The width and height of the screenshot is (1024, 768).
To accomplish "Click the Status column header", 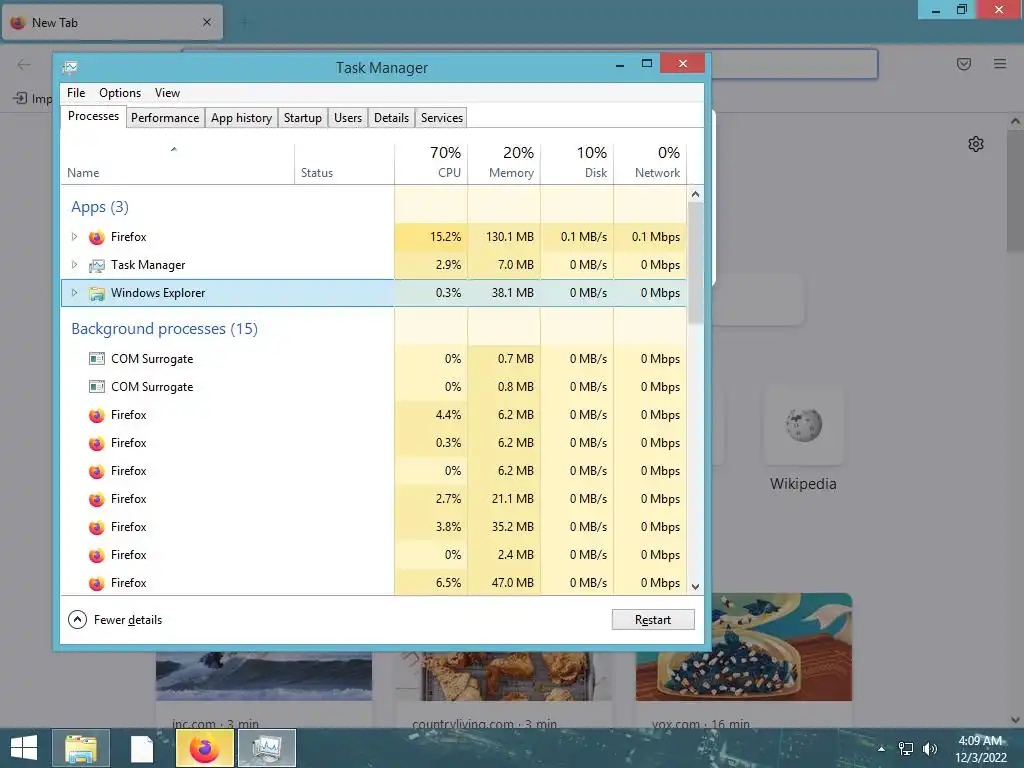I will click(x=344, y=161).
